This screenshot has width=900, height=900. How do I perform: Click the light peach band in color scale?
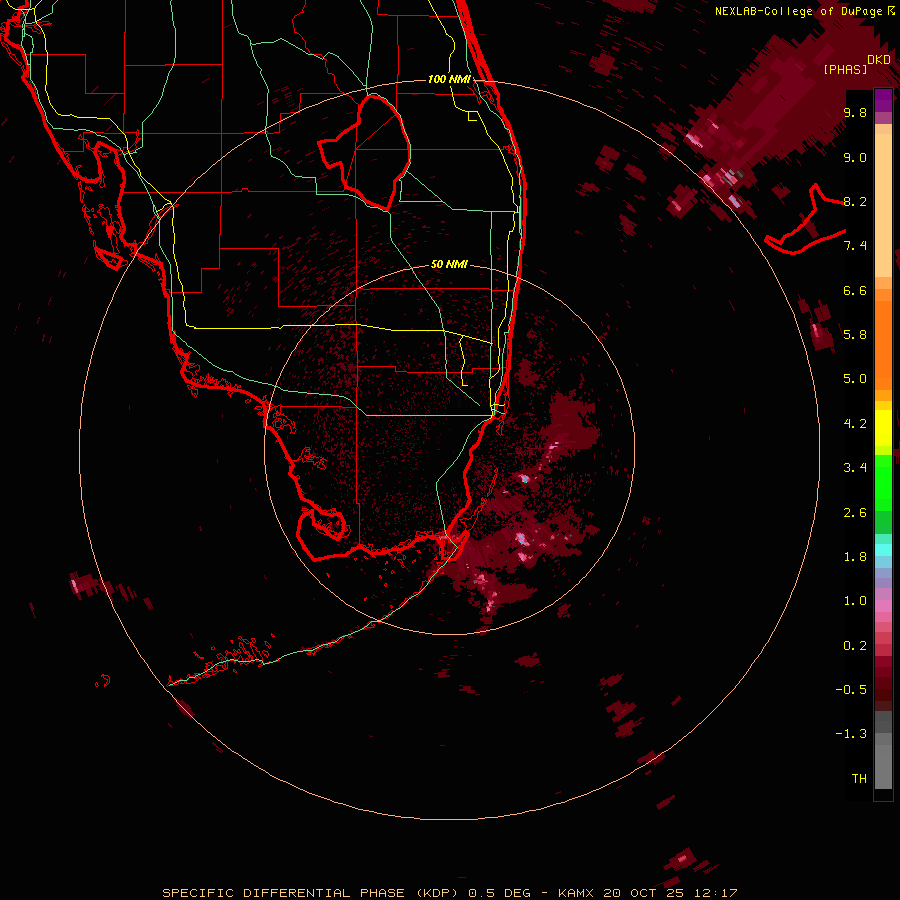883,205
